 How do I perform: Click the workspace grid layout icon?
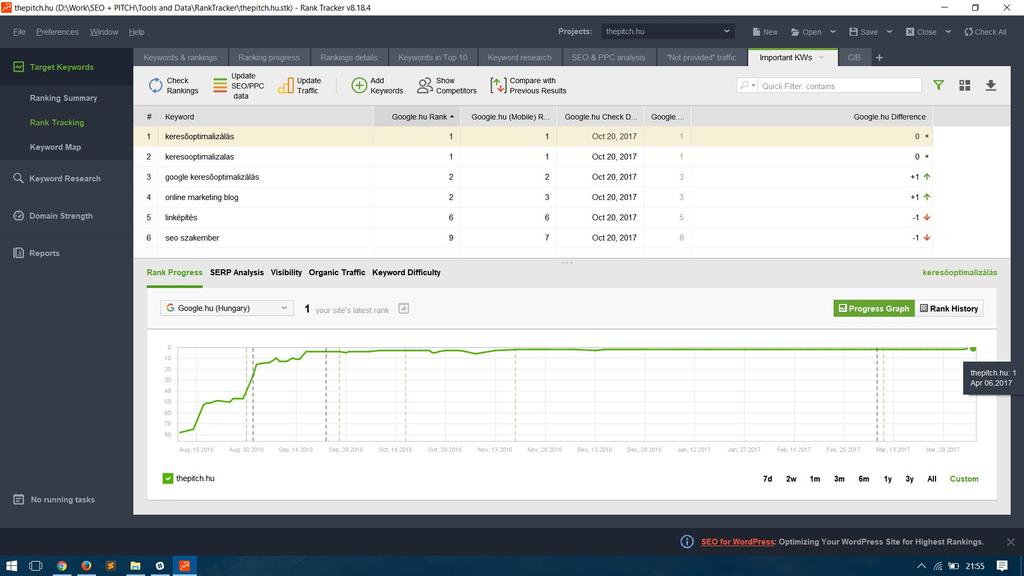[x=965, y=86]
